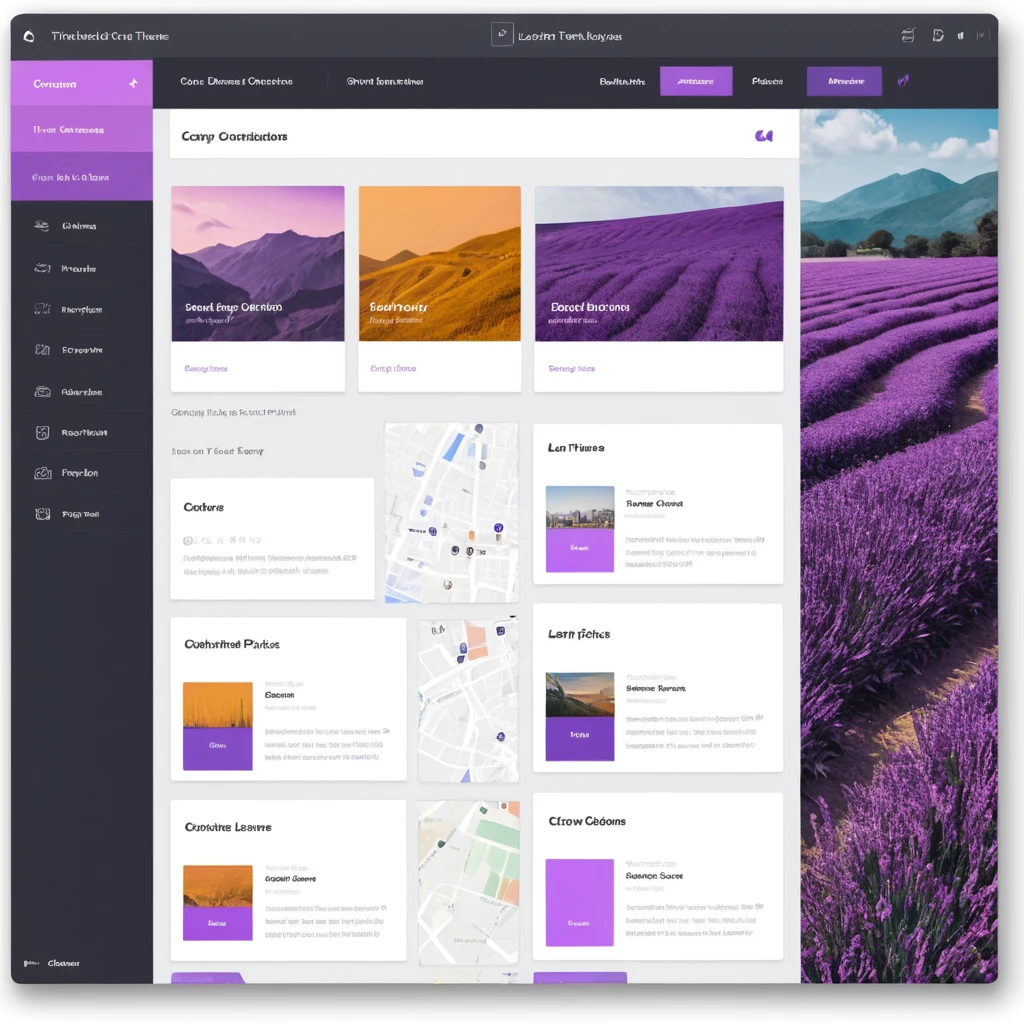1024x1024 pixels.
Task: Click the app logo icon in the title bar
Action: [29, 36]
